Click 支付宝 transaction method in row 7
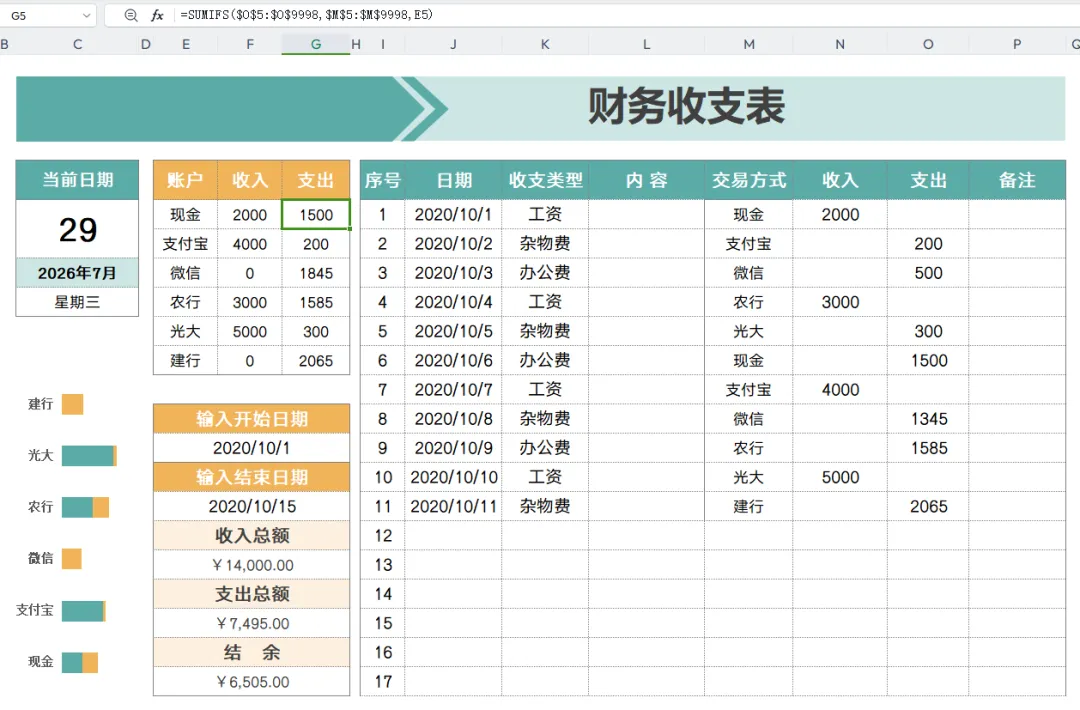The height and width of the screenshot is (710, 1080). pos(749,390)
